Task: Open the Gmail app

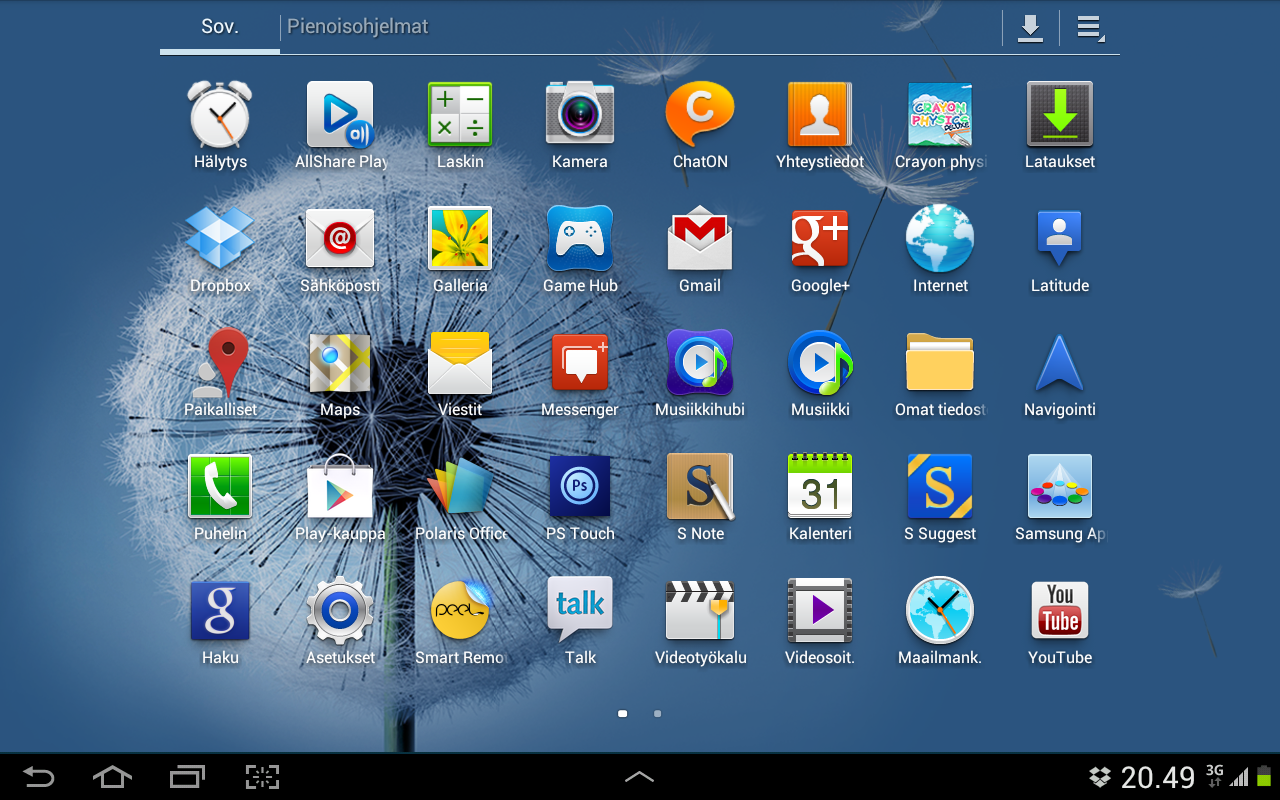Action: click(x=700, y=250)
